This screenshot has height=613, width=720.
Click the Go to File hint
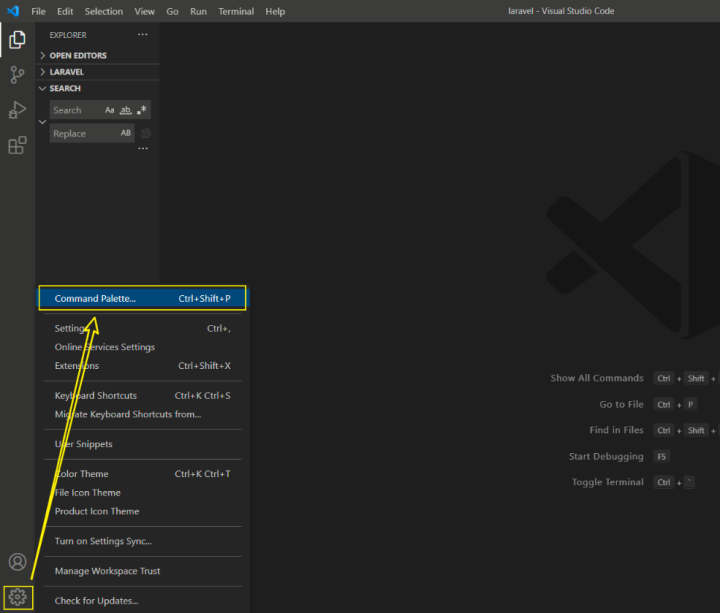[x=621, y=405]
